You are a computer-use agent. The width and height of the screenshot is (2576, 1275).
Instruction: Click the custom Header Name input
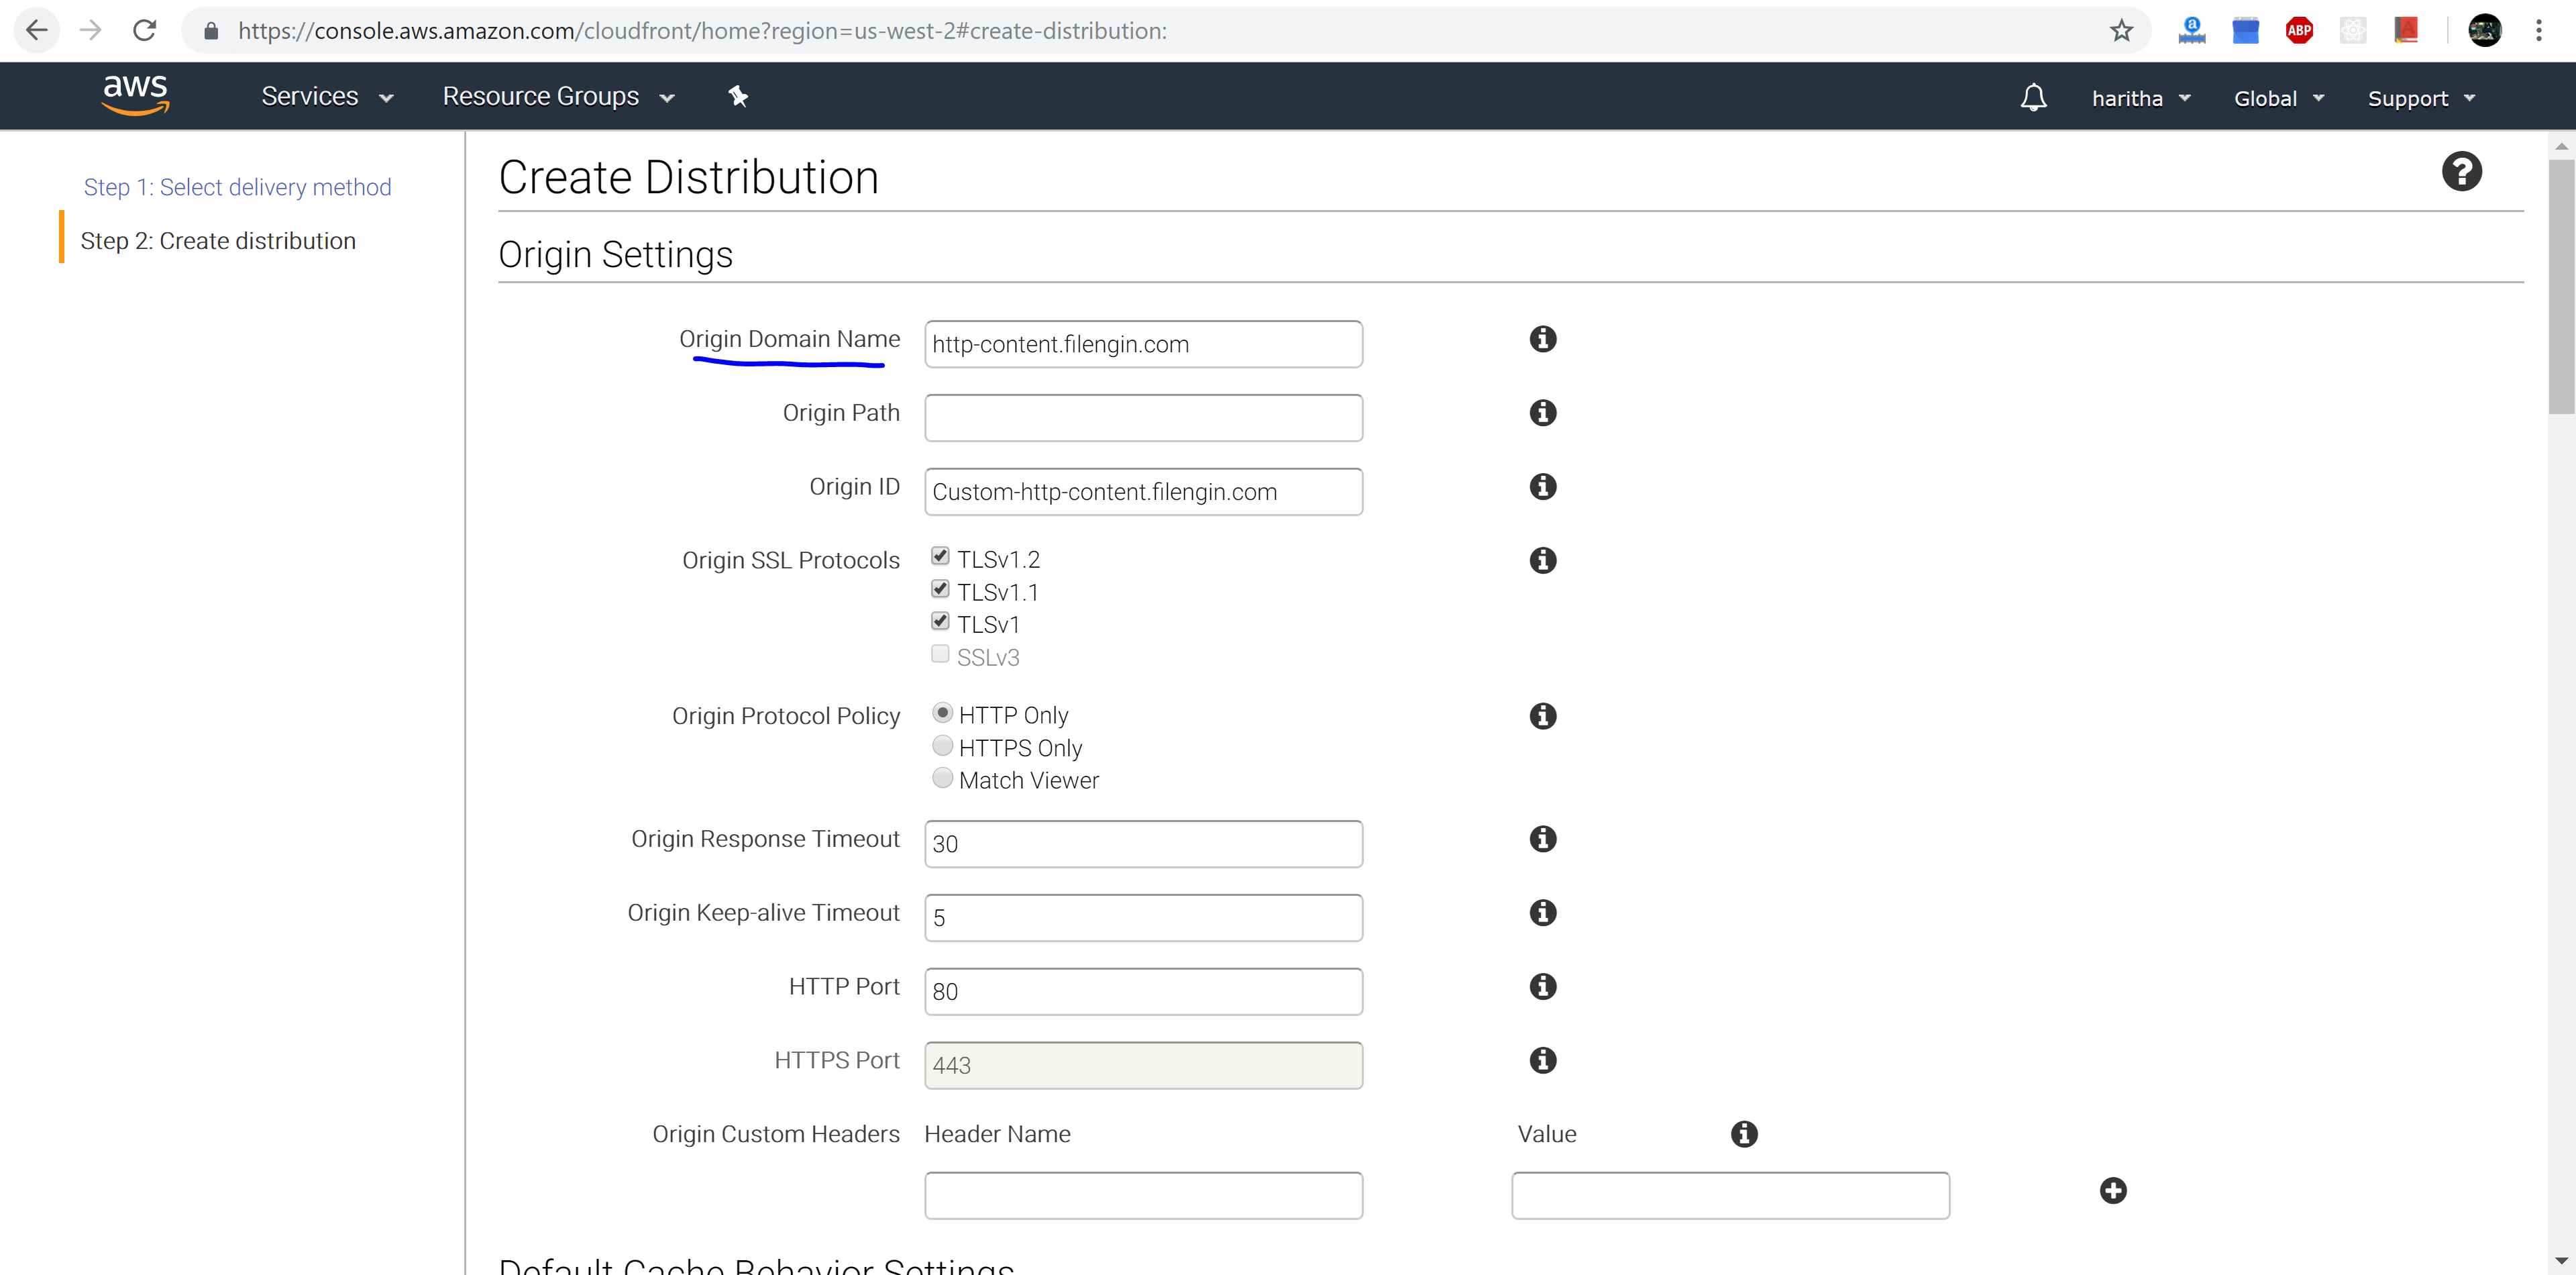tap(1143, 1196)
